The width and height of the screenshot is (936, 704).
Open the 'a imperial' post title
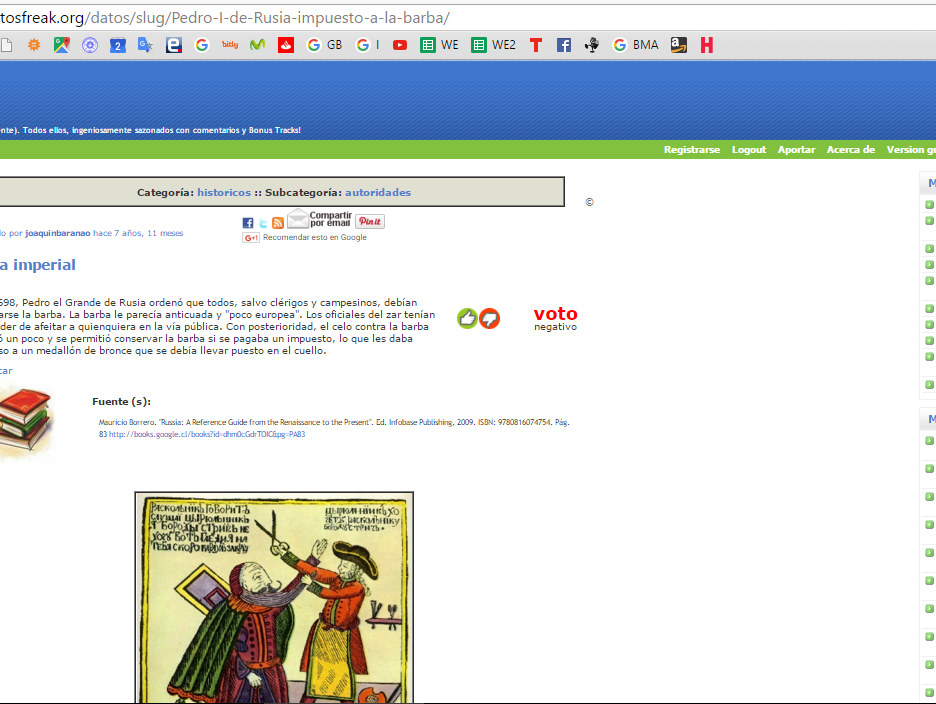pyautogui.click(x=38, y=265)
